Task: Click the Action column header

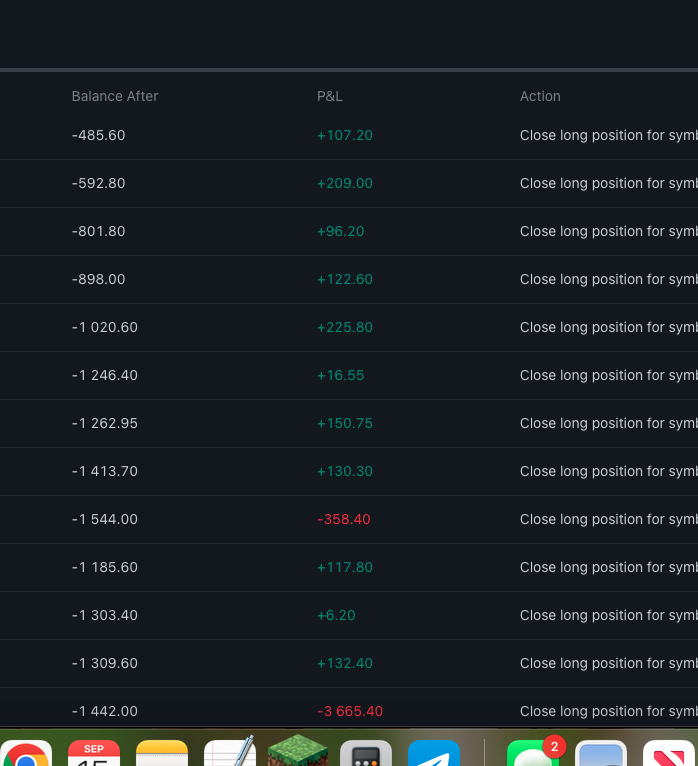Action: [540, 96]
